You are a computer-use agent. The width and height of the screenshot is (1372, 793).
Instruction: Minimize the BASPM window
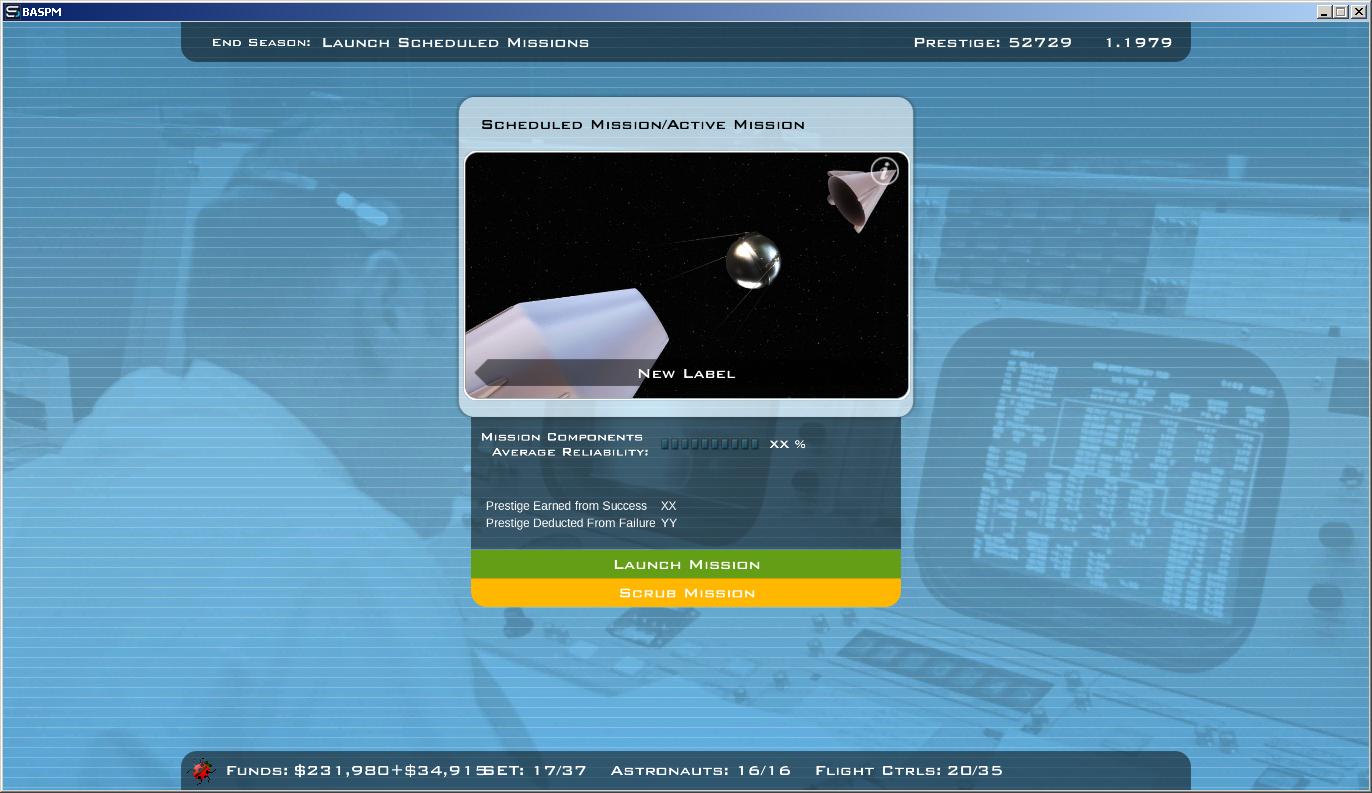point(1324,12)
